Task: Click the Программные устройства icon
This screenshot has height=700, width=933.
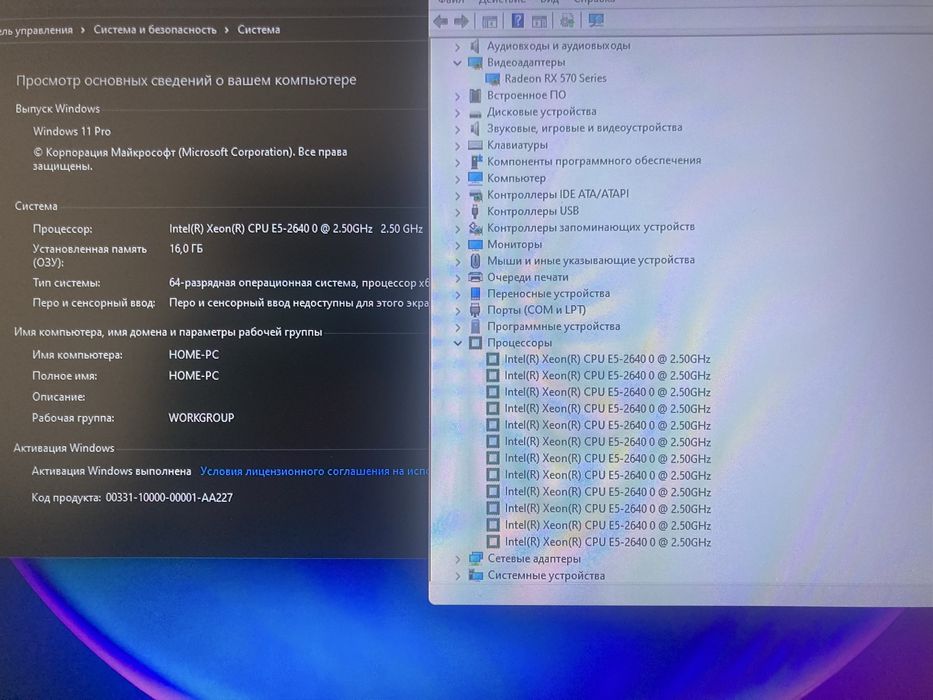Action: (475, 326)
